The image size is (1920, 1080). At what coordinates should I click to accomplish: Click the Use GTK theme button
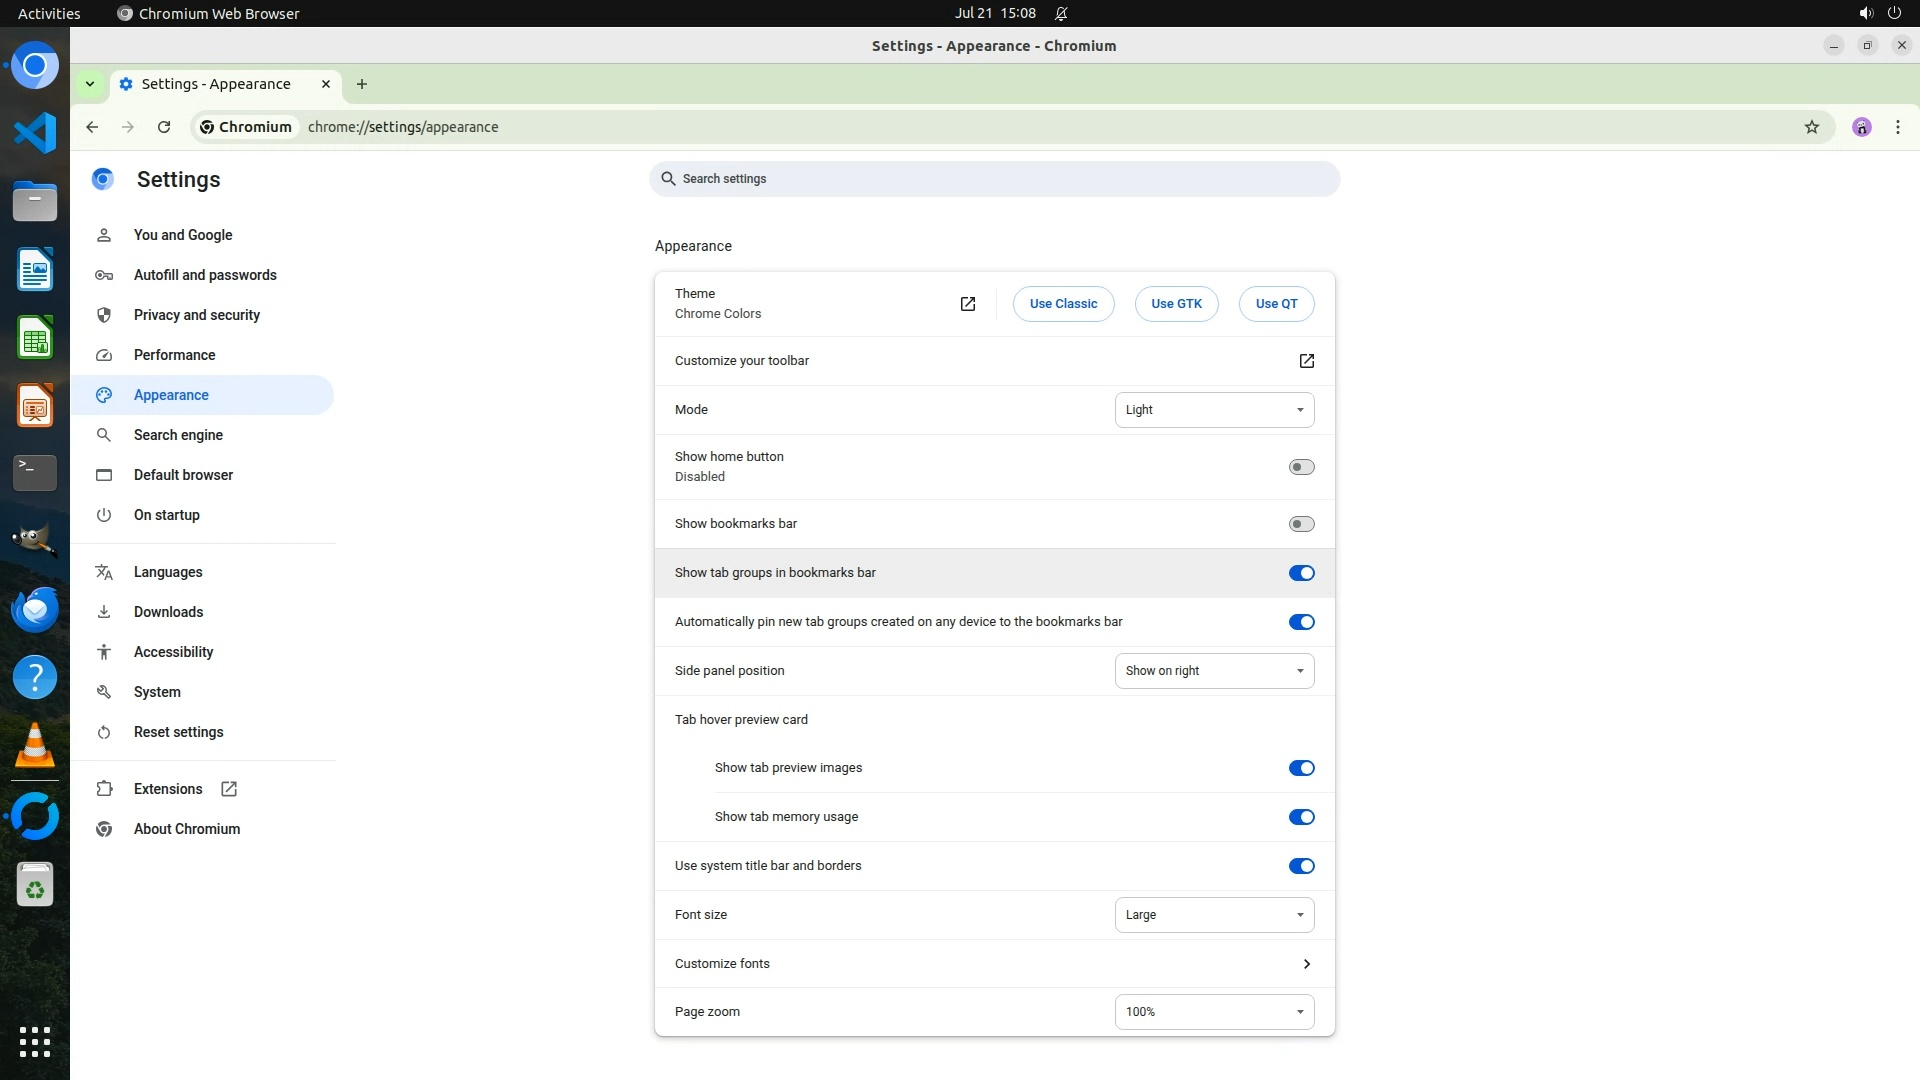(x=1176, y=304)
